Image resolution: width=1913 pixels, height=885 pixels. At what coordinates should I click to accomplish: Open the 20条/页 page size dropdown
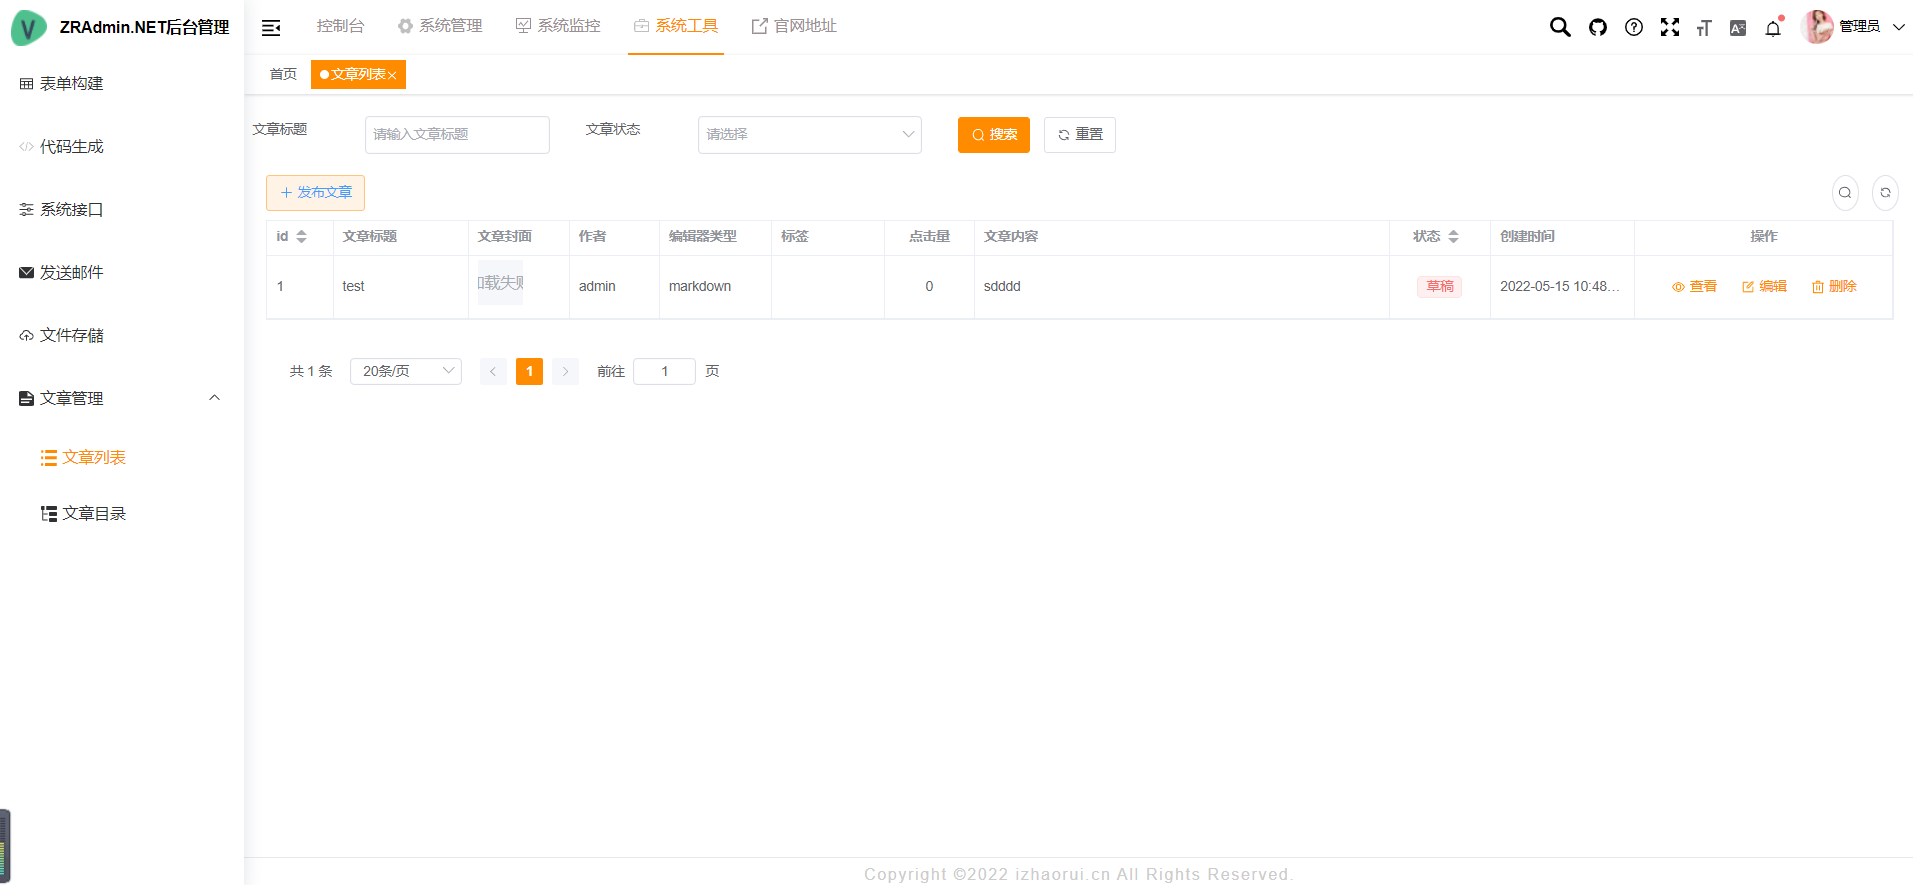coord(405,371)
